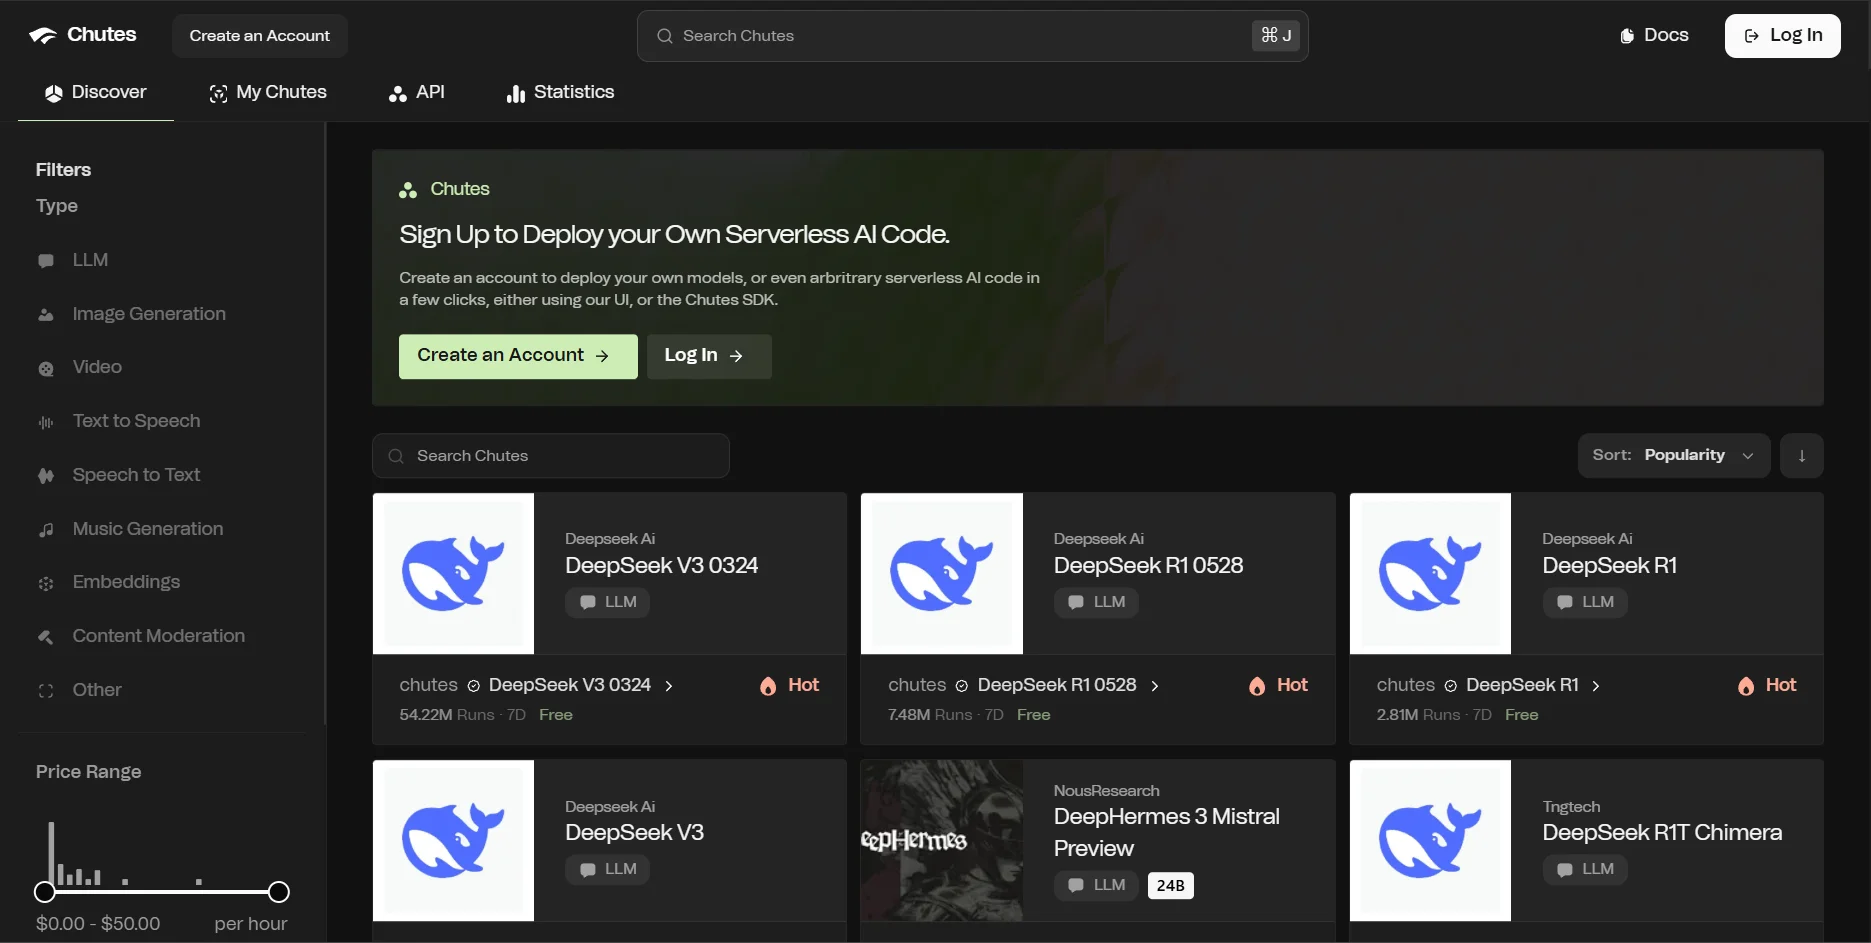Open the Statistics tab
Screen dimensions: 1871x943
[x=561, y=92]
